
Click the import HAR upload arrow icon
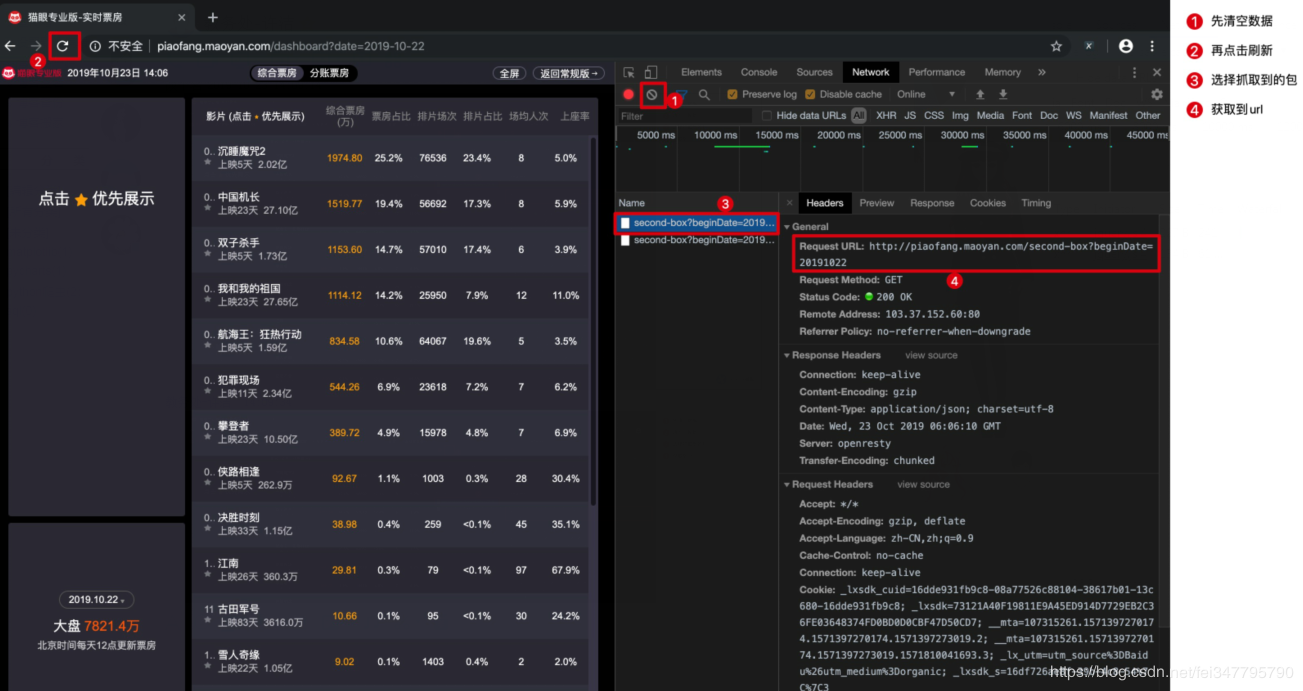pos(980,94)
